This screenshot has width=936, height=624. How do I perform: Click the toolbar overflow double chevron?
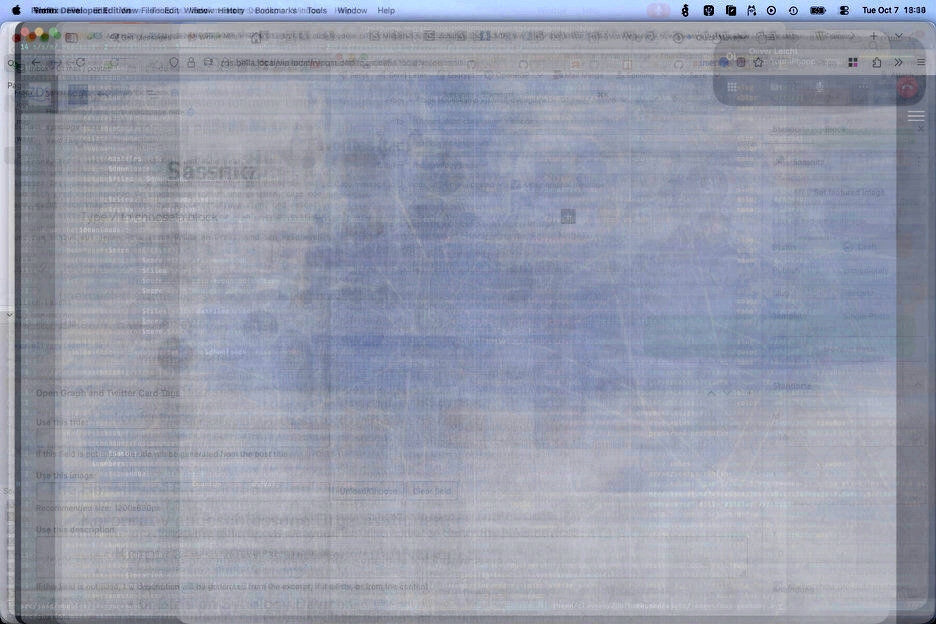(x=898, y=62)
